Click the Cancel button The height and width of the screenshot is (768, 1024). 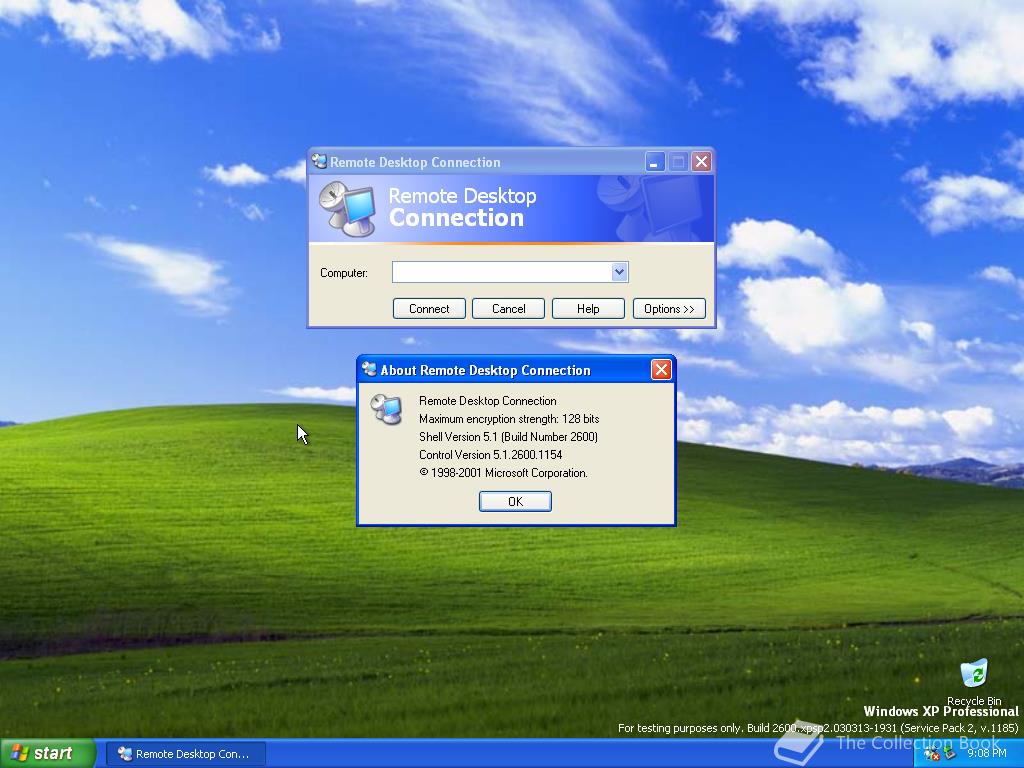[508, 308]
